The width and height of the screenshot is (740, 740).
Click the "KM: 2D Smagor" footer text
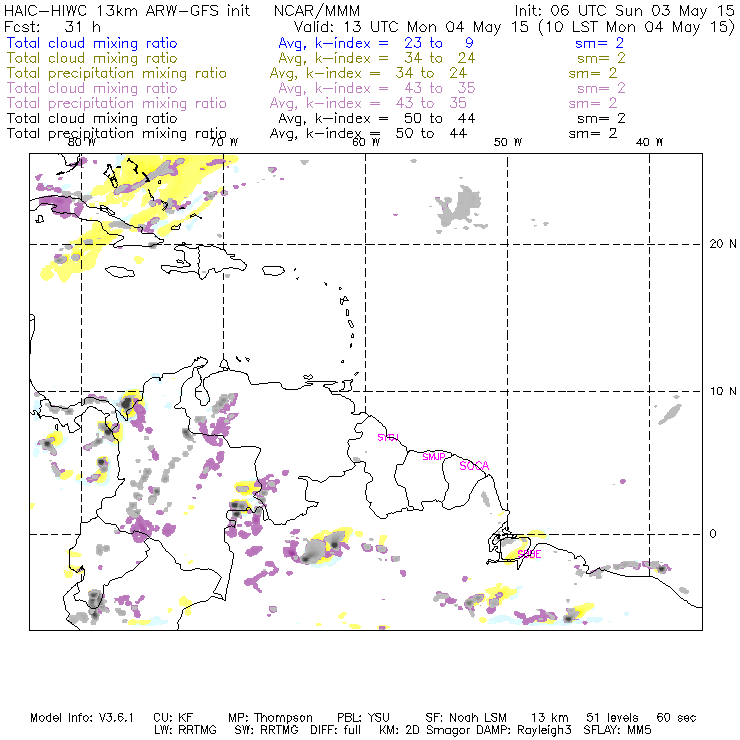(x=426, y=730)
